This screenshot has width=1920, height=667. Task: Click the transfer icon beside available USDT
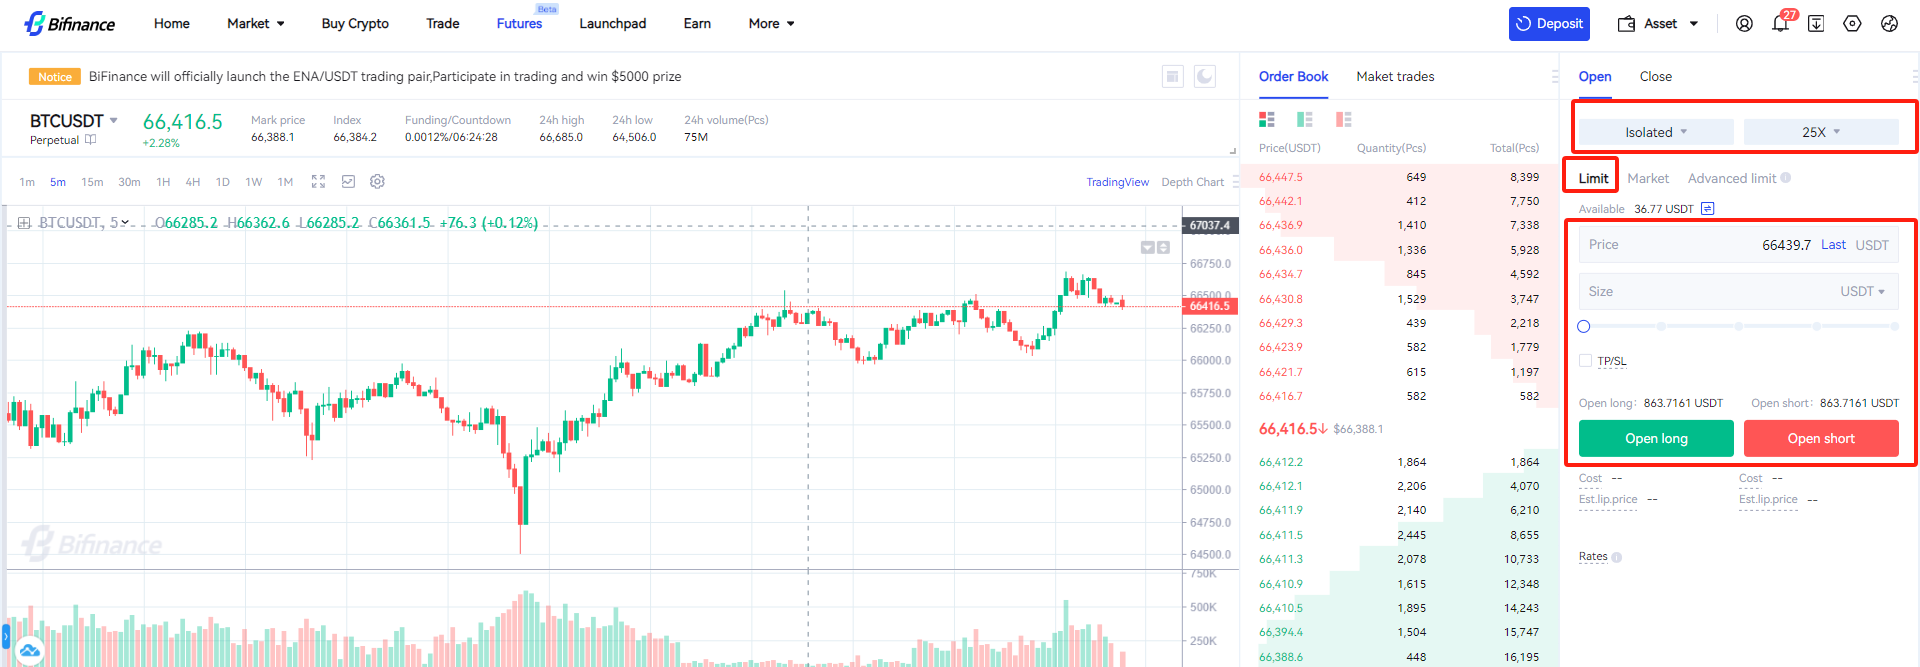(x=1708, y=209)
